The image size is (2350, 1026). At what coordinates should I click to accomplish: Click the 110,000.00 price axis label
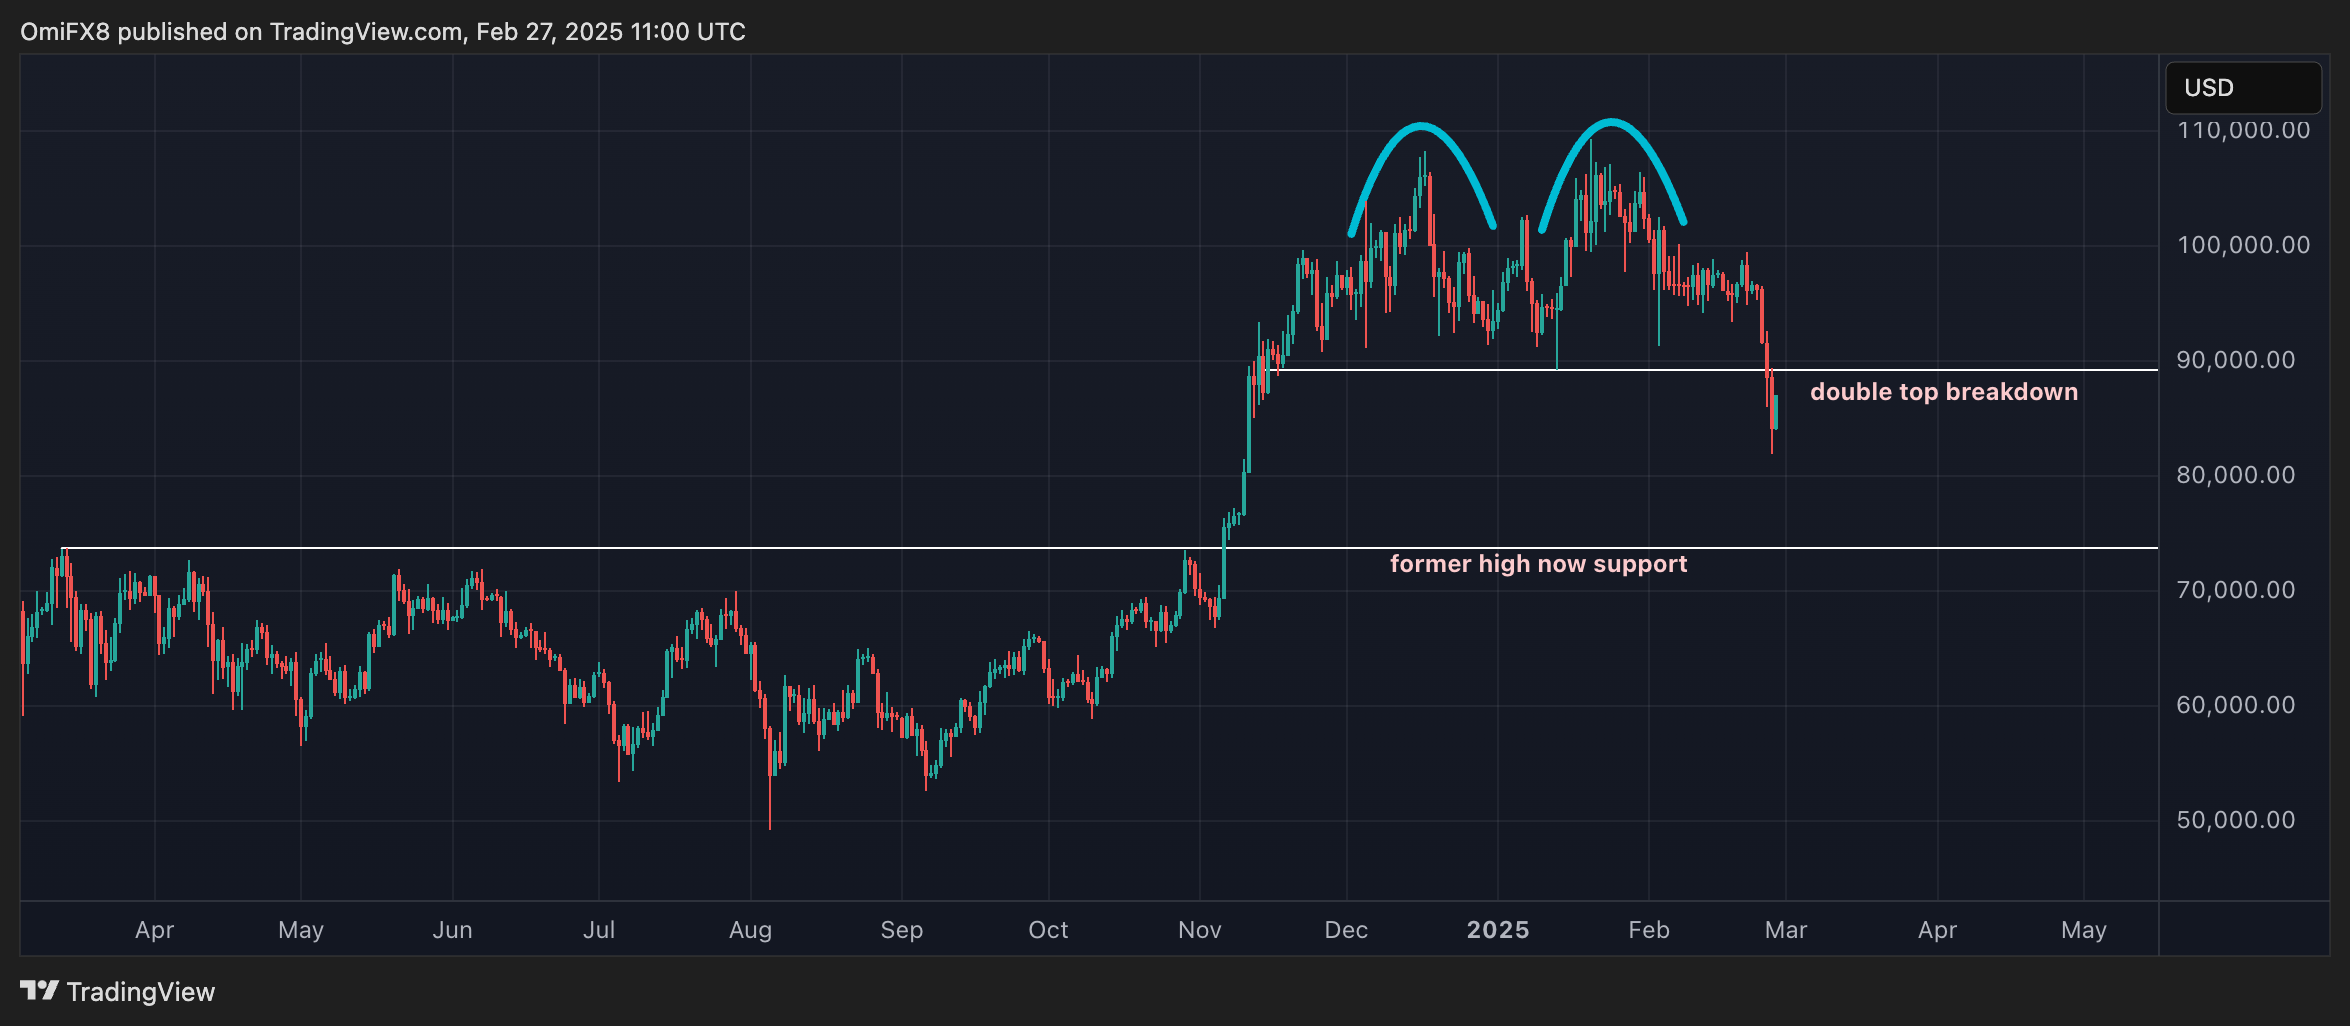(x=2243, y=130)
